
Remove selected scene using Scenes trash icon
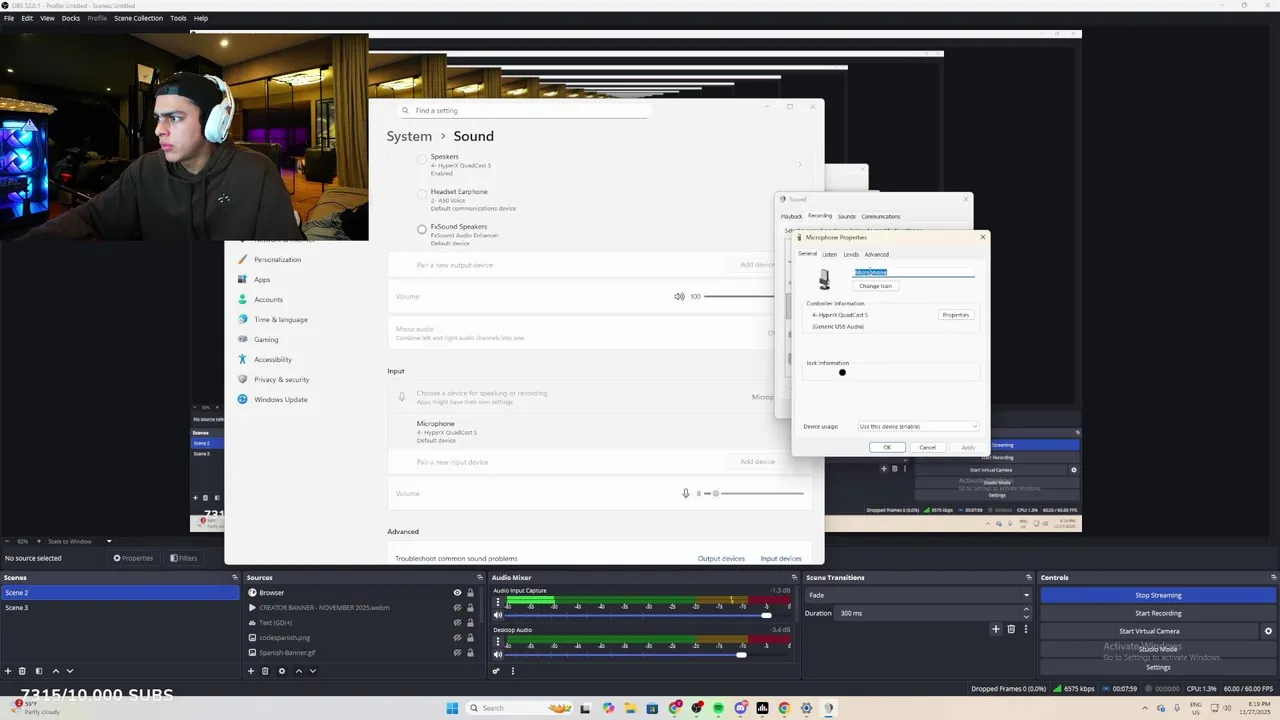pyautogui.click(x=22, y=671)
